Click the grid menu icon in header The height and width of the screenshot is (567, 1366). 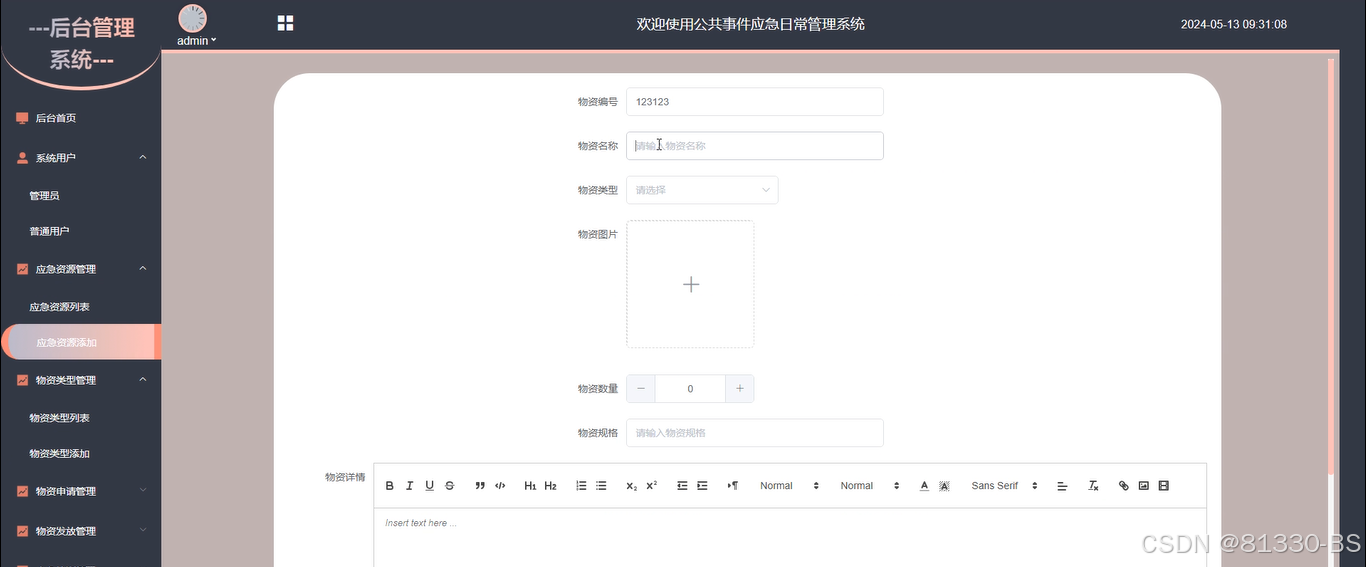285,23
